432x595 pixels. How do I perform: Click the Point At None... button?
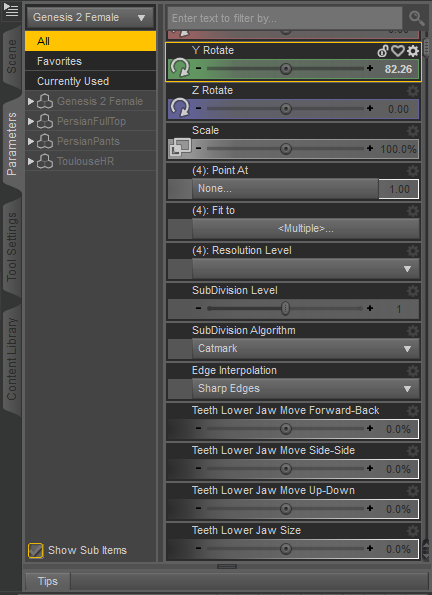(285, 189)
